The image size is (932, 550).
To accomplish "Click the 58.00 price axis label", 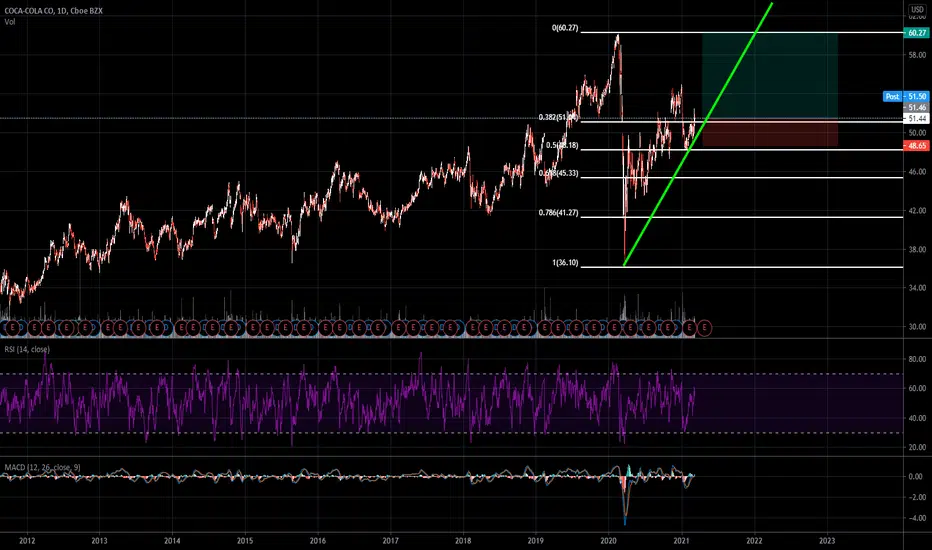I will 917,55.
